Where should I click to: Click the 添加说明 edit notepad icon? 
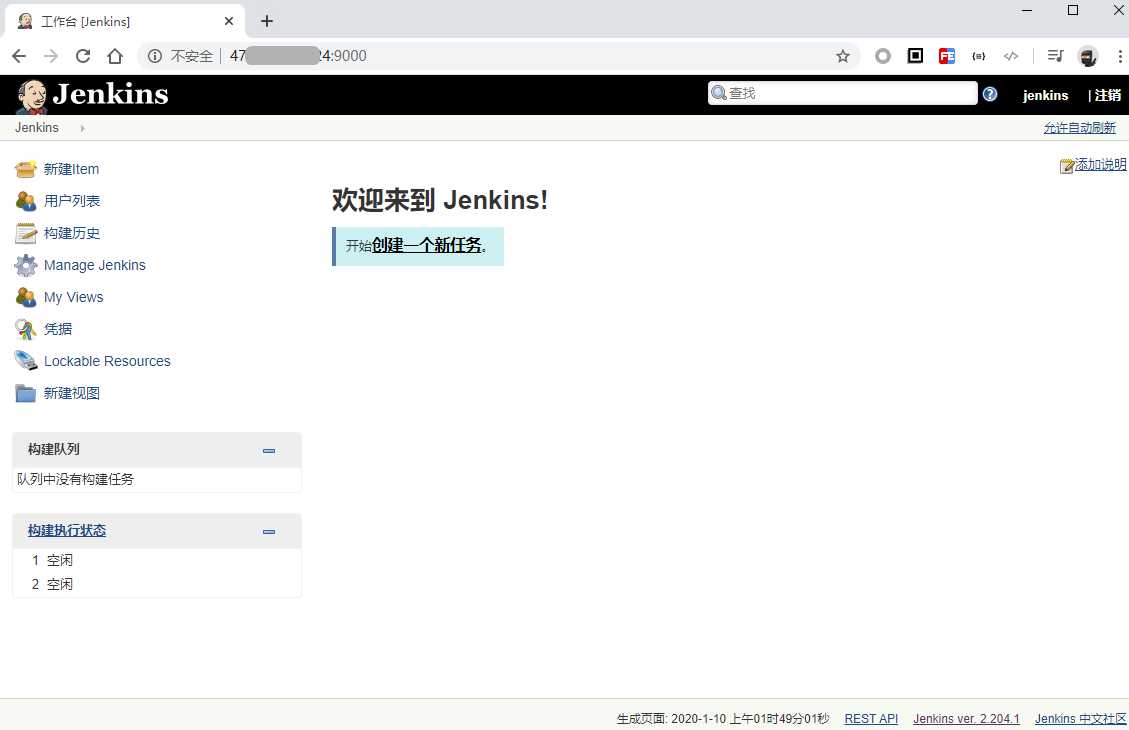(x=1066, y=166)
